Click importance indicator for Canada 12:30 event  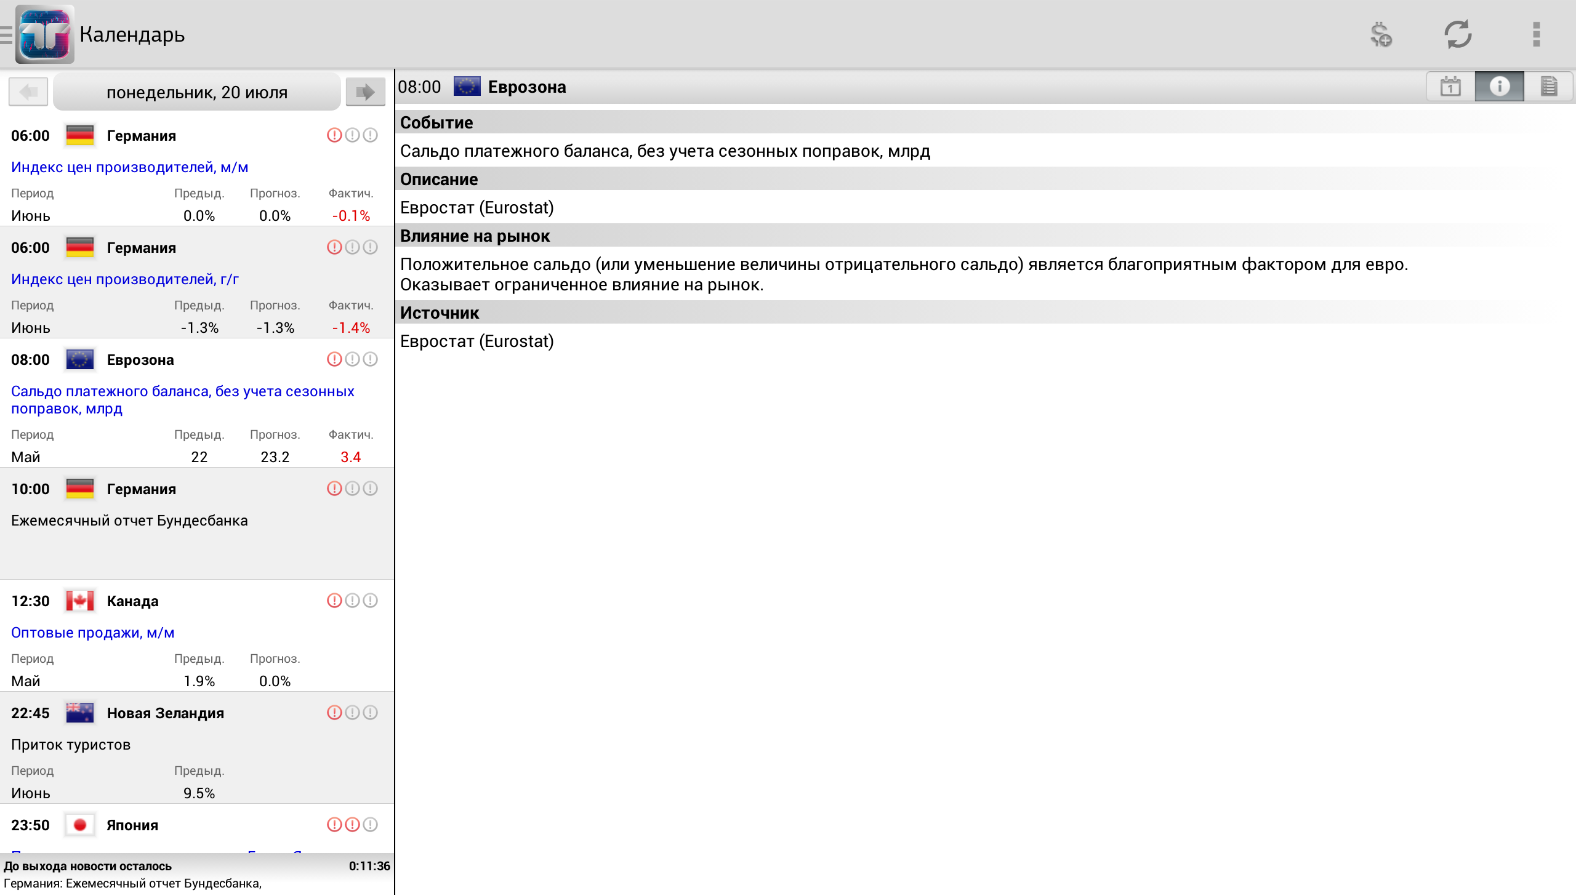tap(352, 601)
